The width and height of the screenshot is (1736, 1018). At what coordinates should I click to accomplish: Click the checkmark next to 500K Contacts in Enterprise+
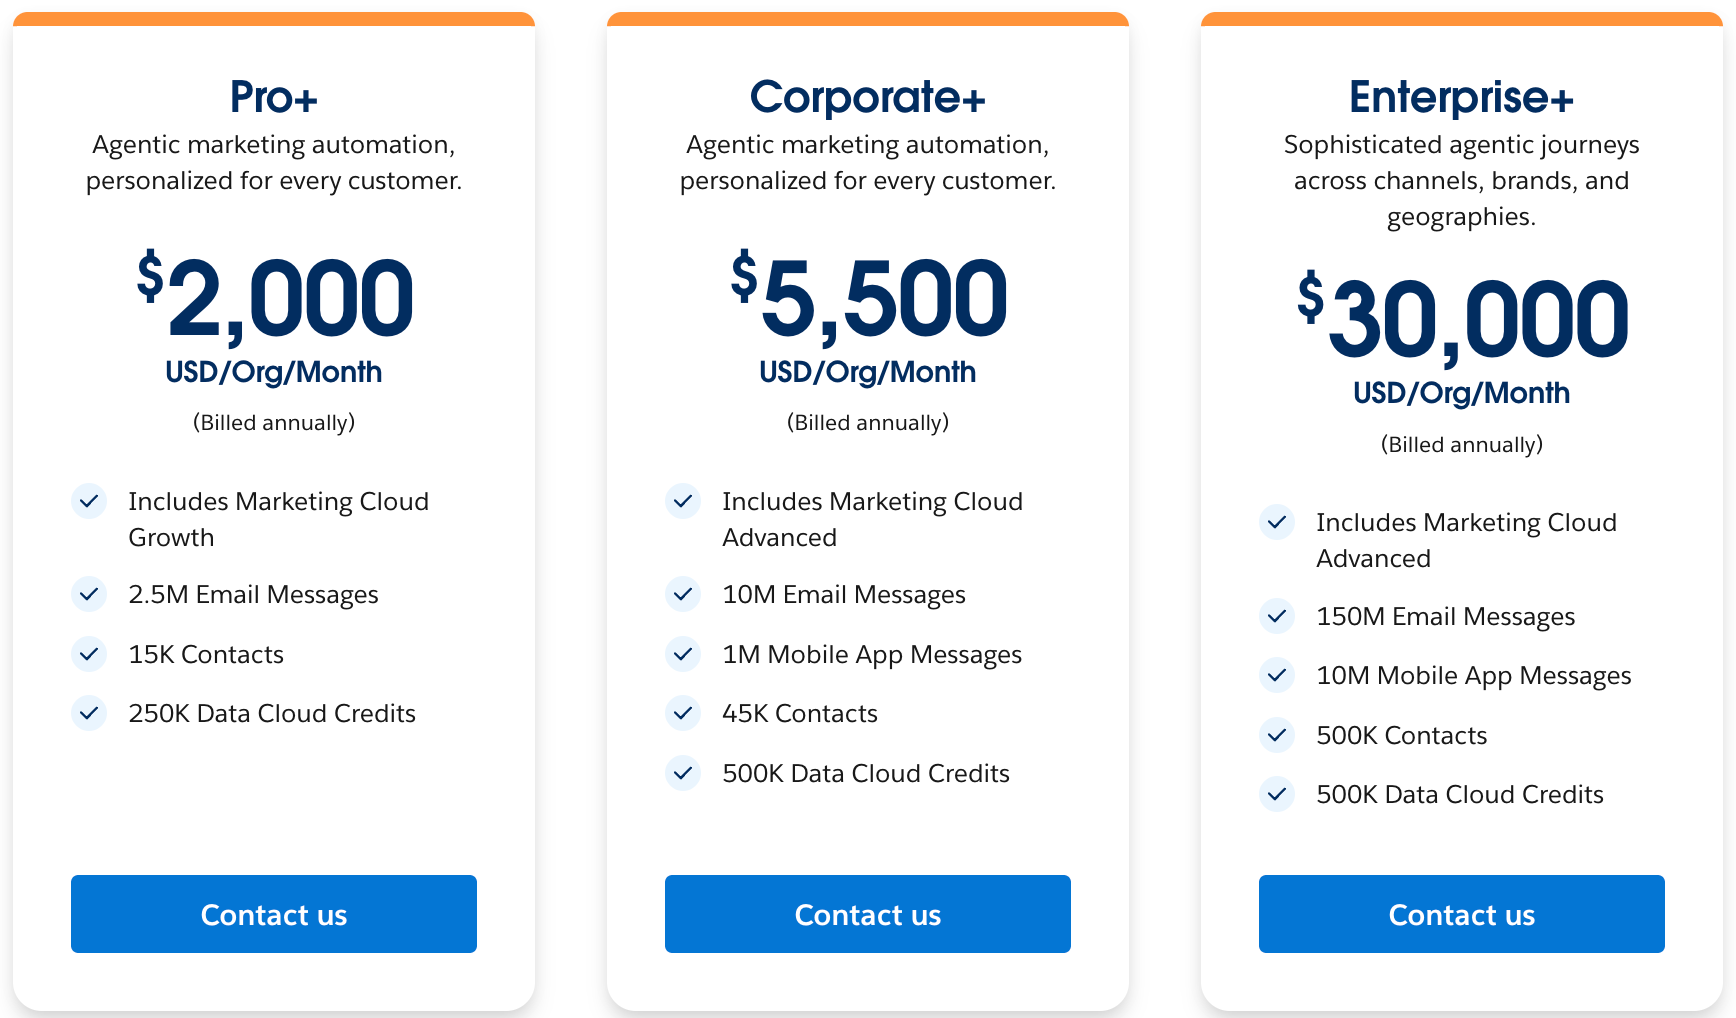1277,735
